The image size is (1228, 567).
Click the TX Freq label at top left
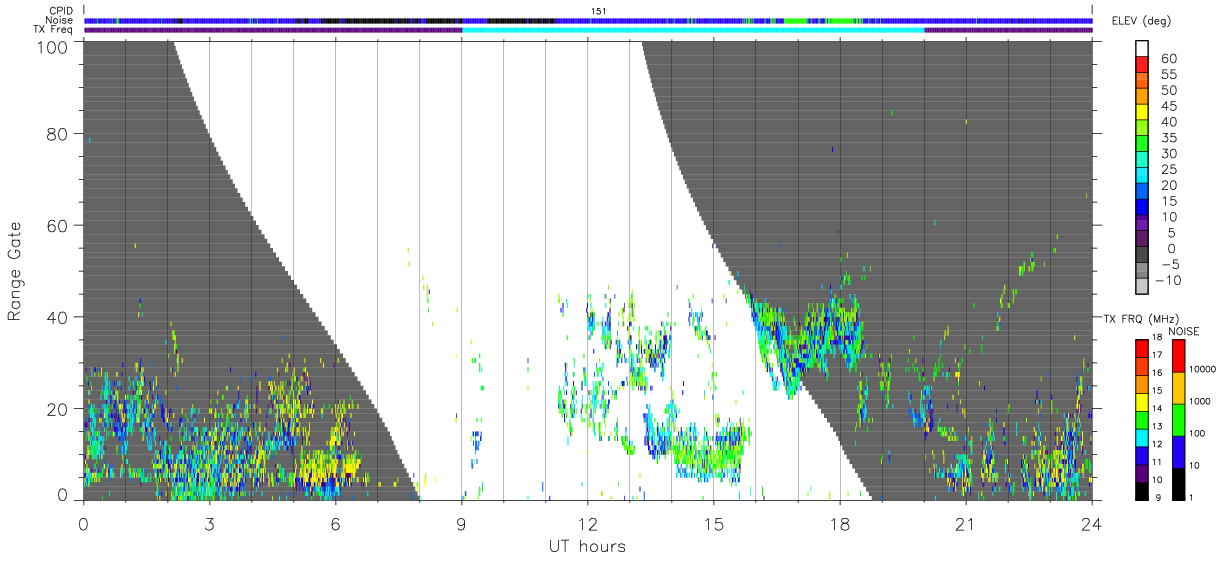[x=55, y=30]
